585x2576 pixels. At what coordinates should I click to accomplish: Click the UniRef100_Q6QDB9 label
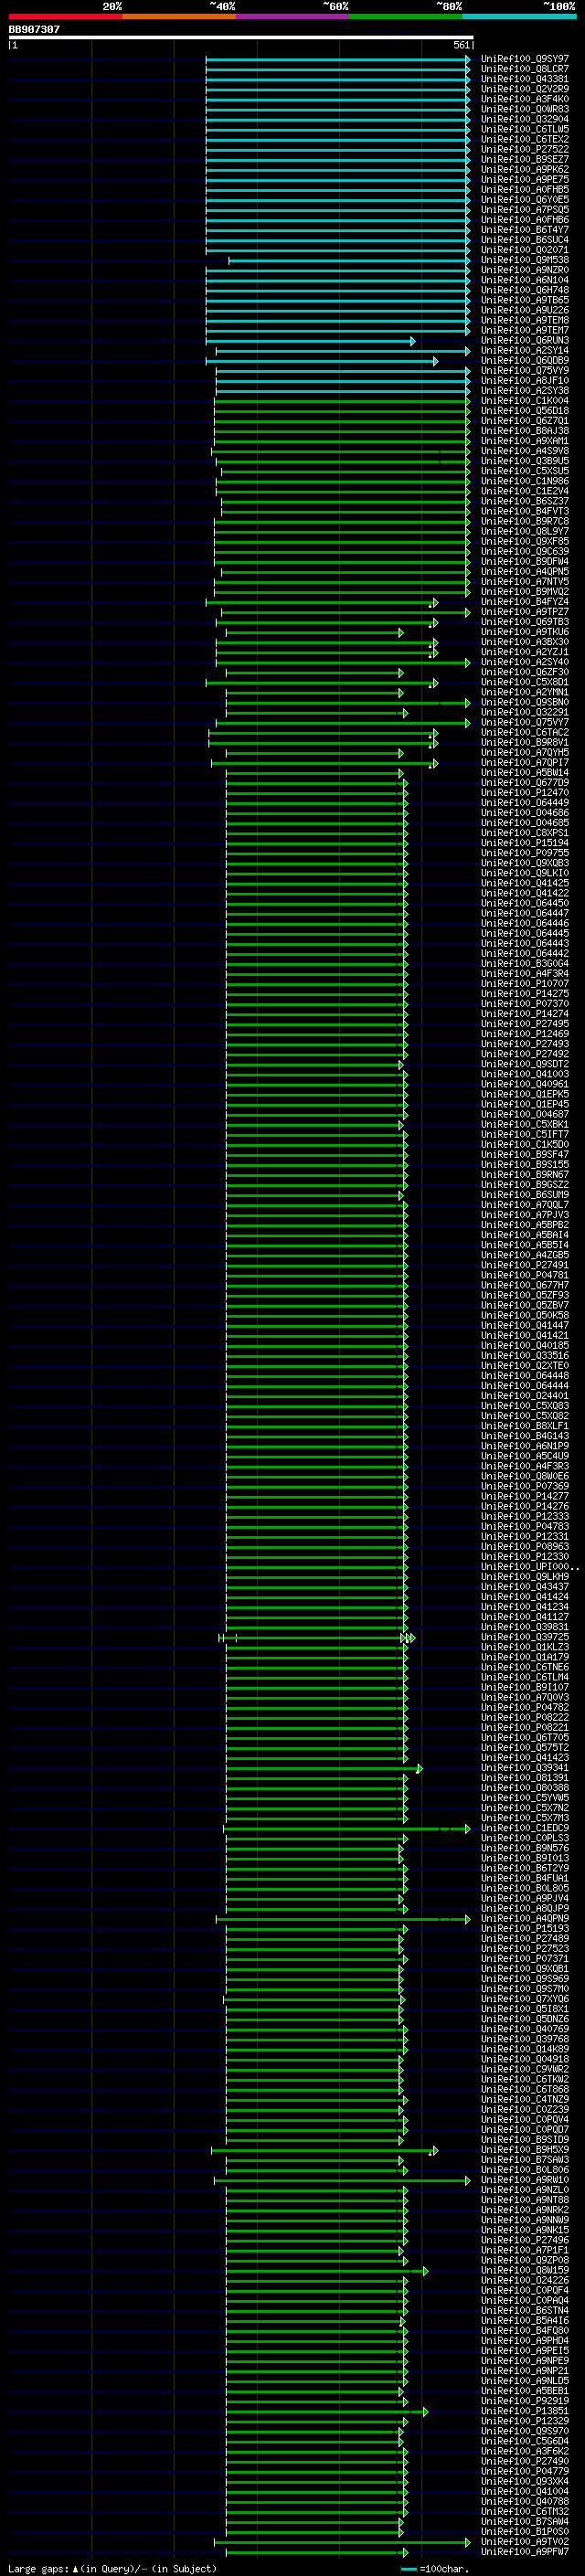pos(524,361)
